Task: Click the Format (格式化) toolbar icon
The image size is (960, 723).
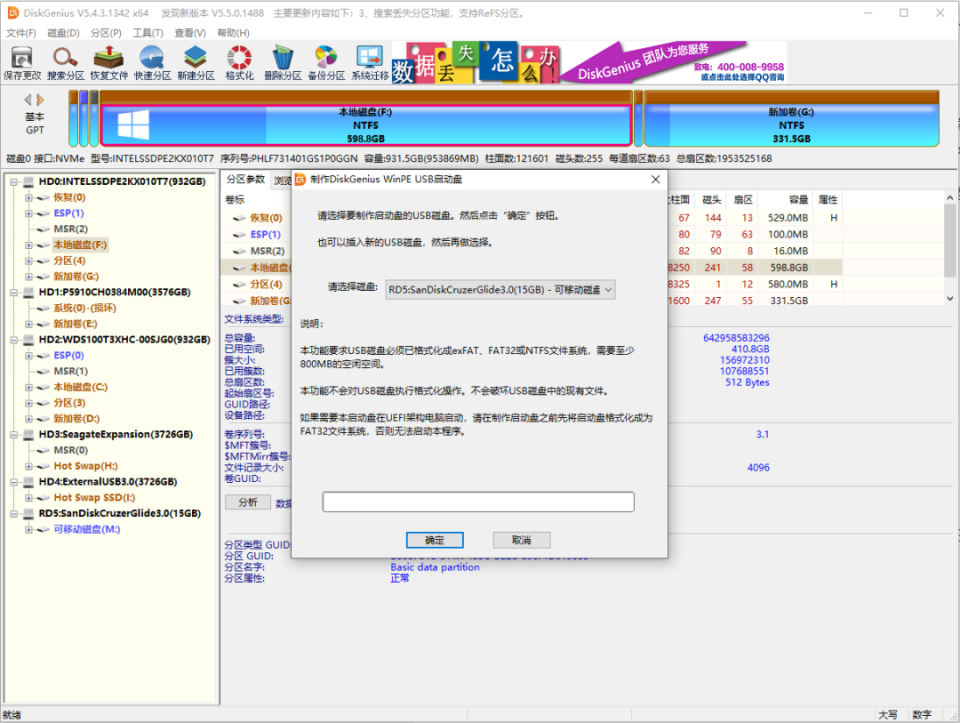Action: click(x=239, y=62)
